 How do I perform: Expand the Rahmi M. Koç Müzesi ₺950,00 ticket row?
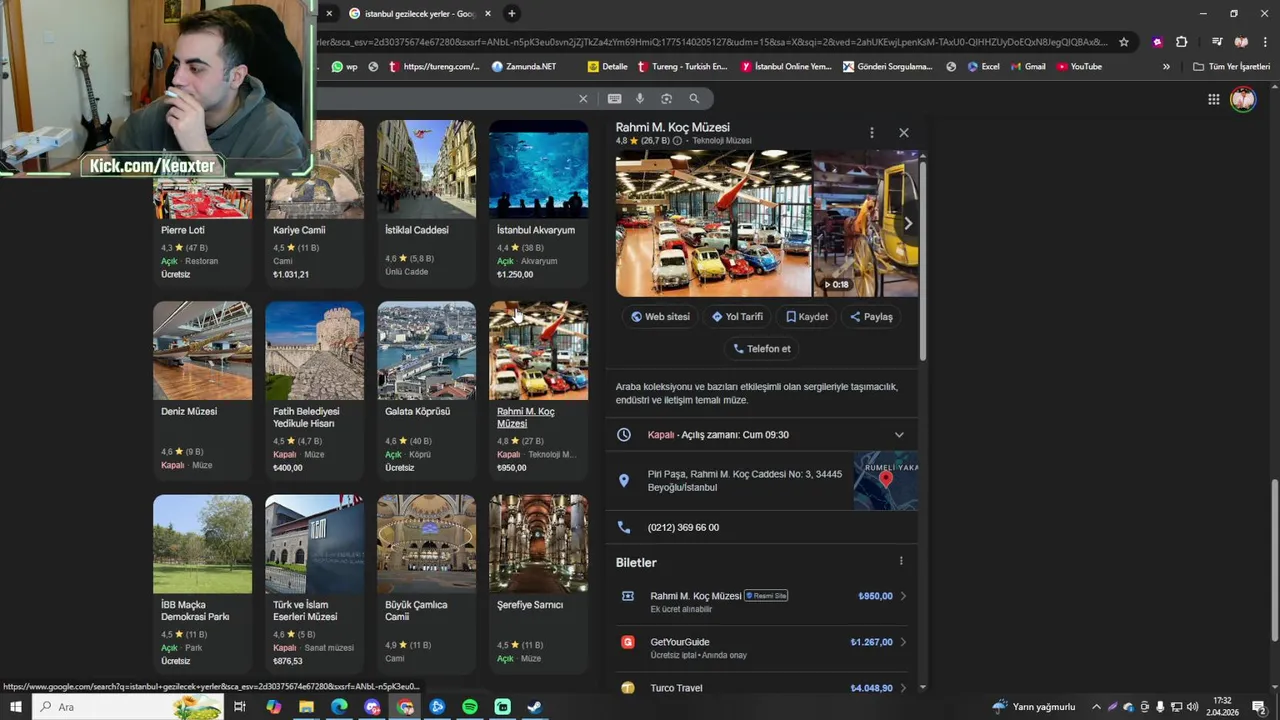point(761,601)
